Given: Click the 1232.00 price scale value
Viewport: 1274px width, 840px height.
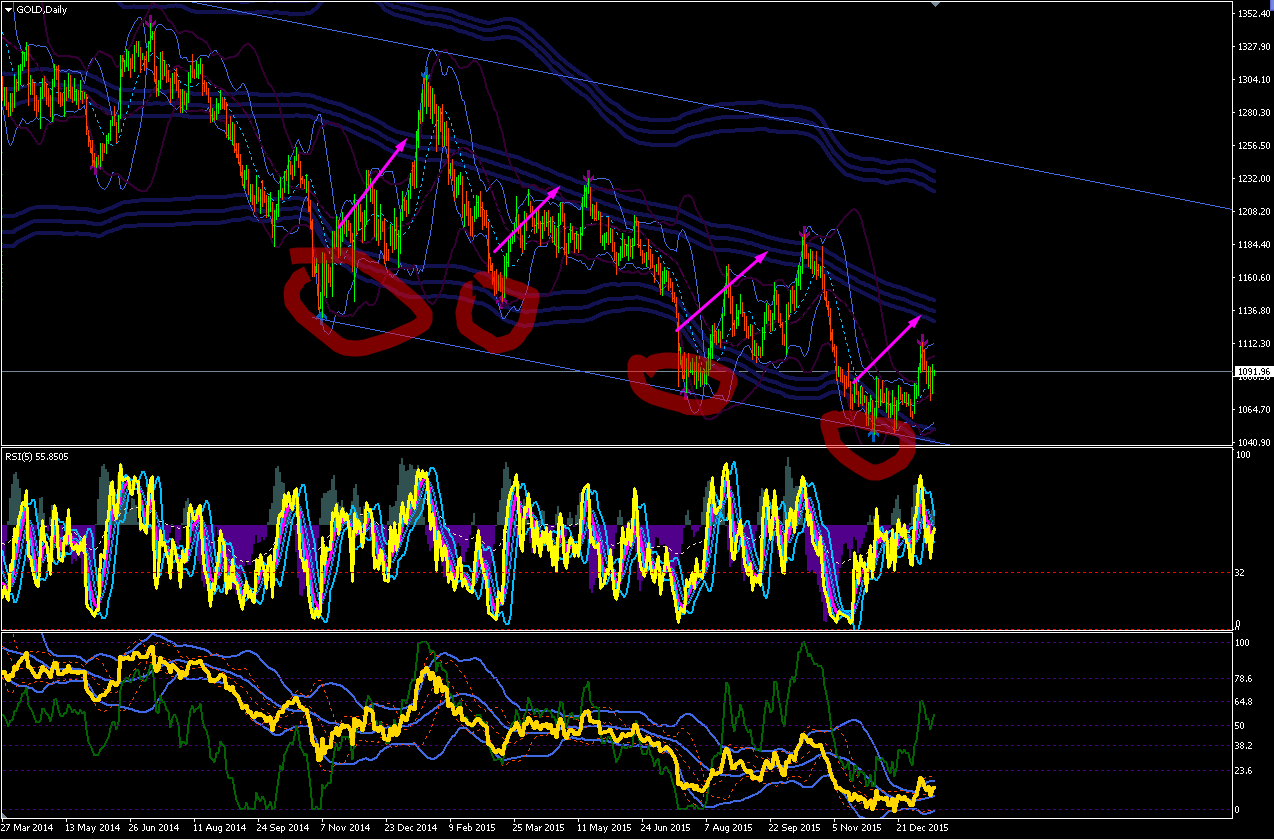Looking at the screenshot, I should (x=1253, y=179).
